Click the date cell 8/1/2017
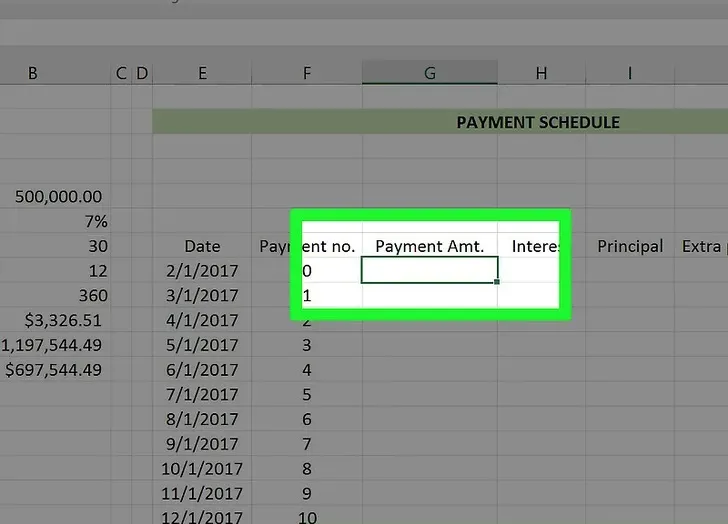The height and width of the screenshot is (524, 728). [202, 419]
